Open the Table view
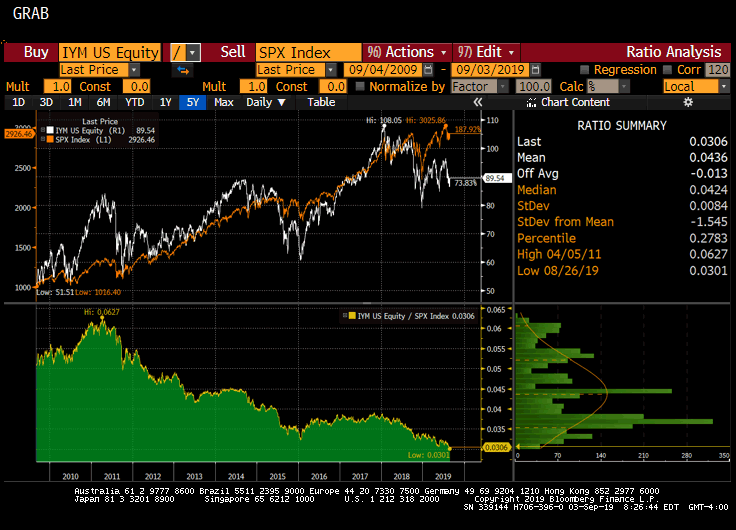Screen dimensions: 736x530 [321, 102]
